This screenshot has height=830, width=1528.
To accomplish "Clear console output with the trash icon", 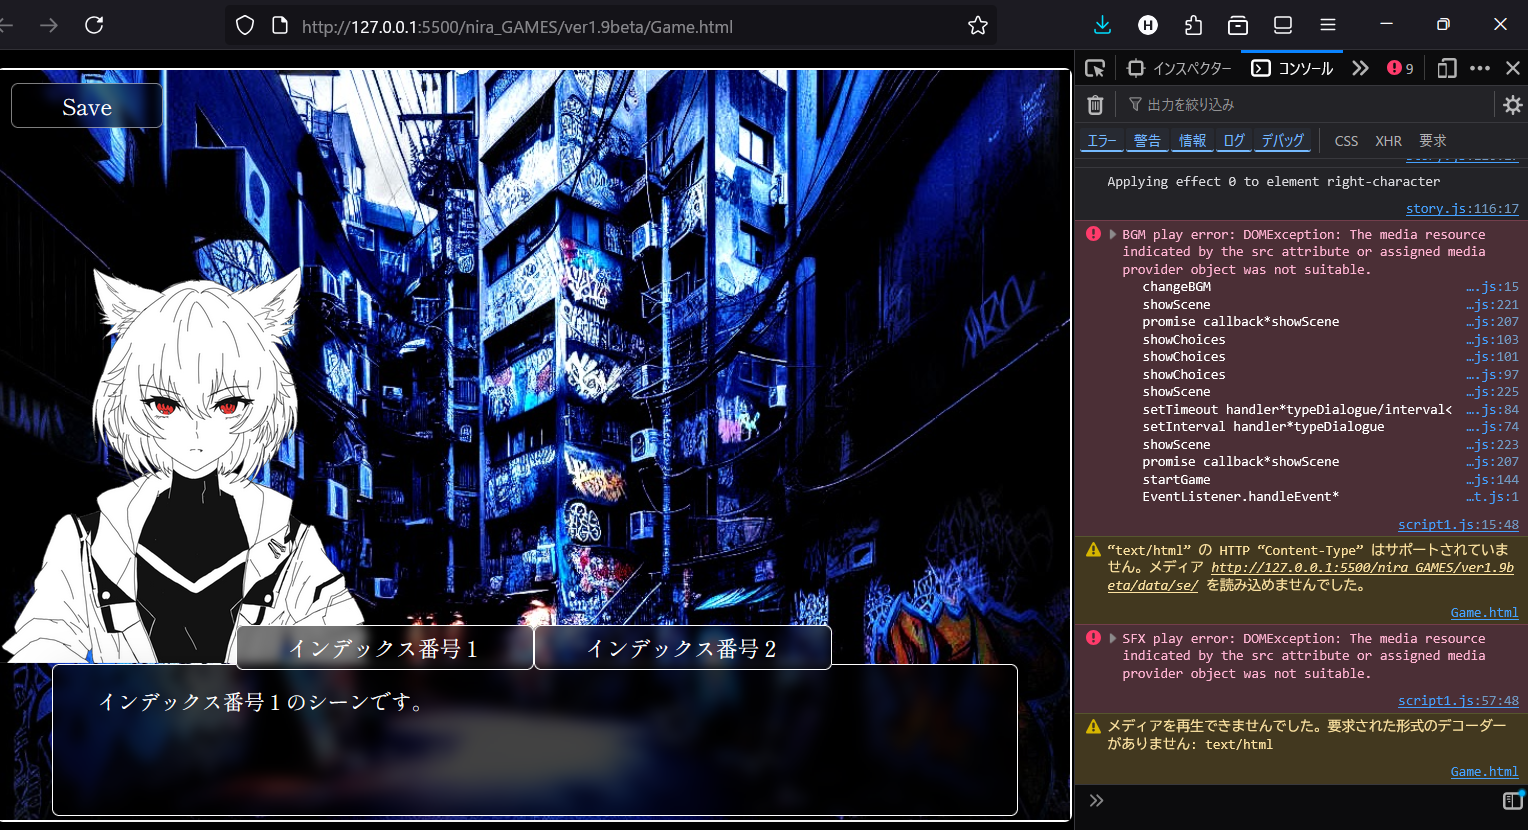I will click(x=1095, y=104).
